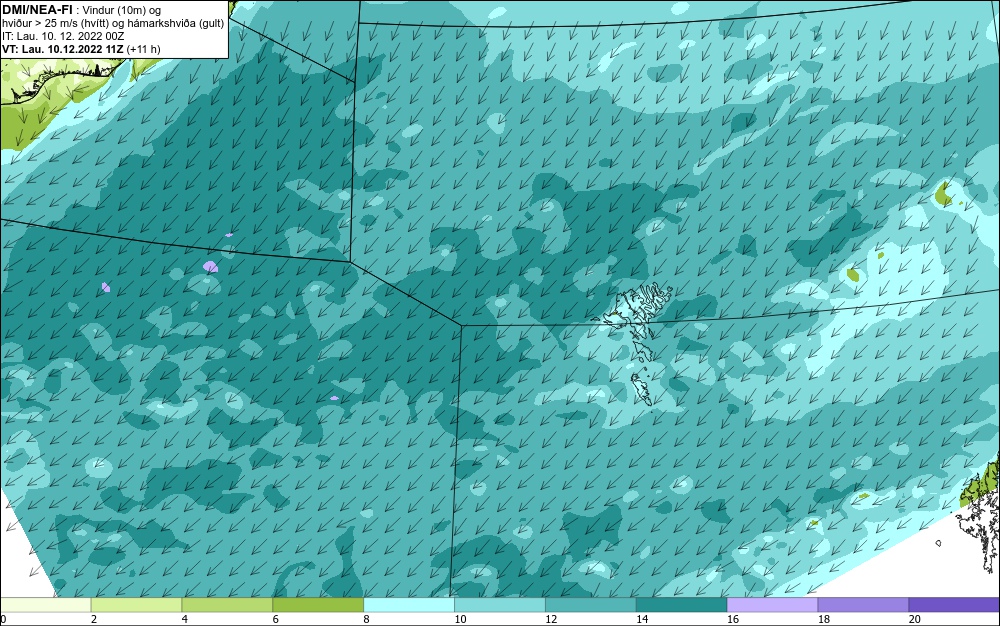Screen dimensions: 1000x626
Task: Click the 'DMI/NEA-FI' title text
Action: pos(37,9)
